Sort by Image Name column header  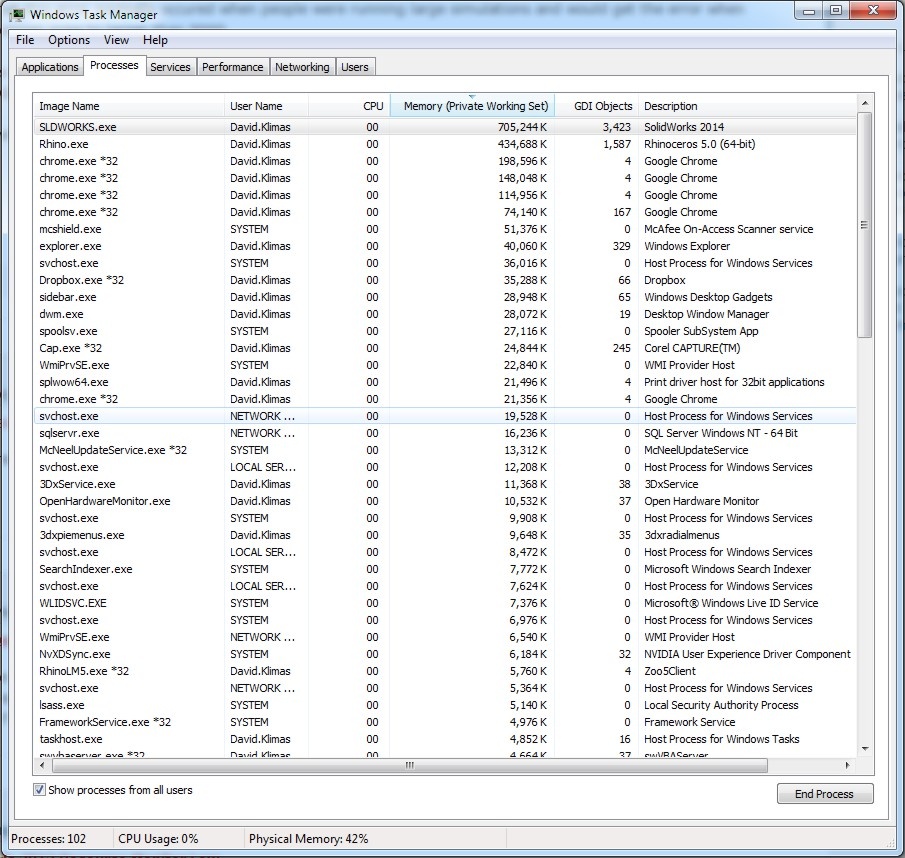point(129,106)
